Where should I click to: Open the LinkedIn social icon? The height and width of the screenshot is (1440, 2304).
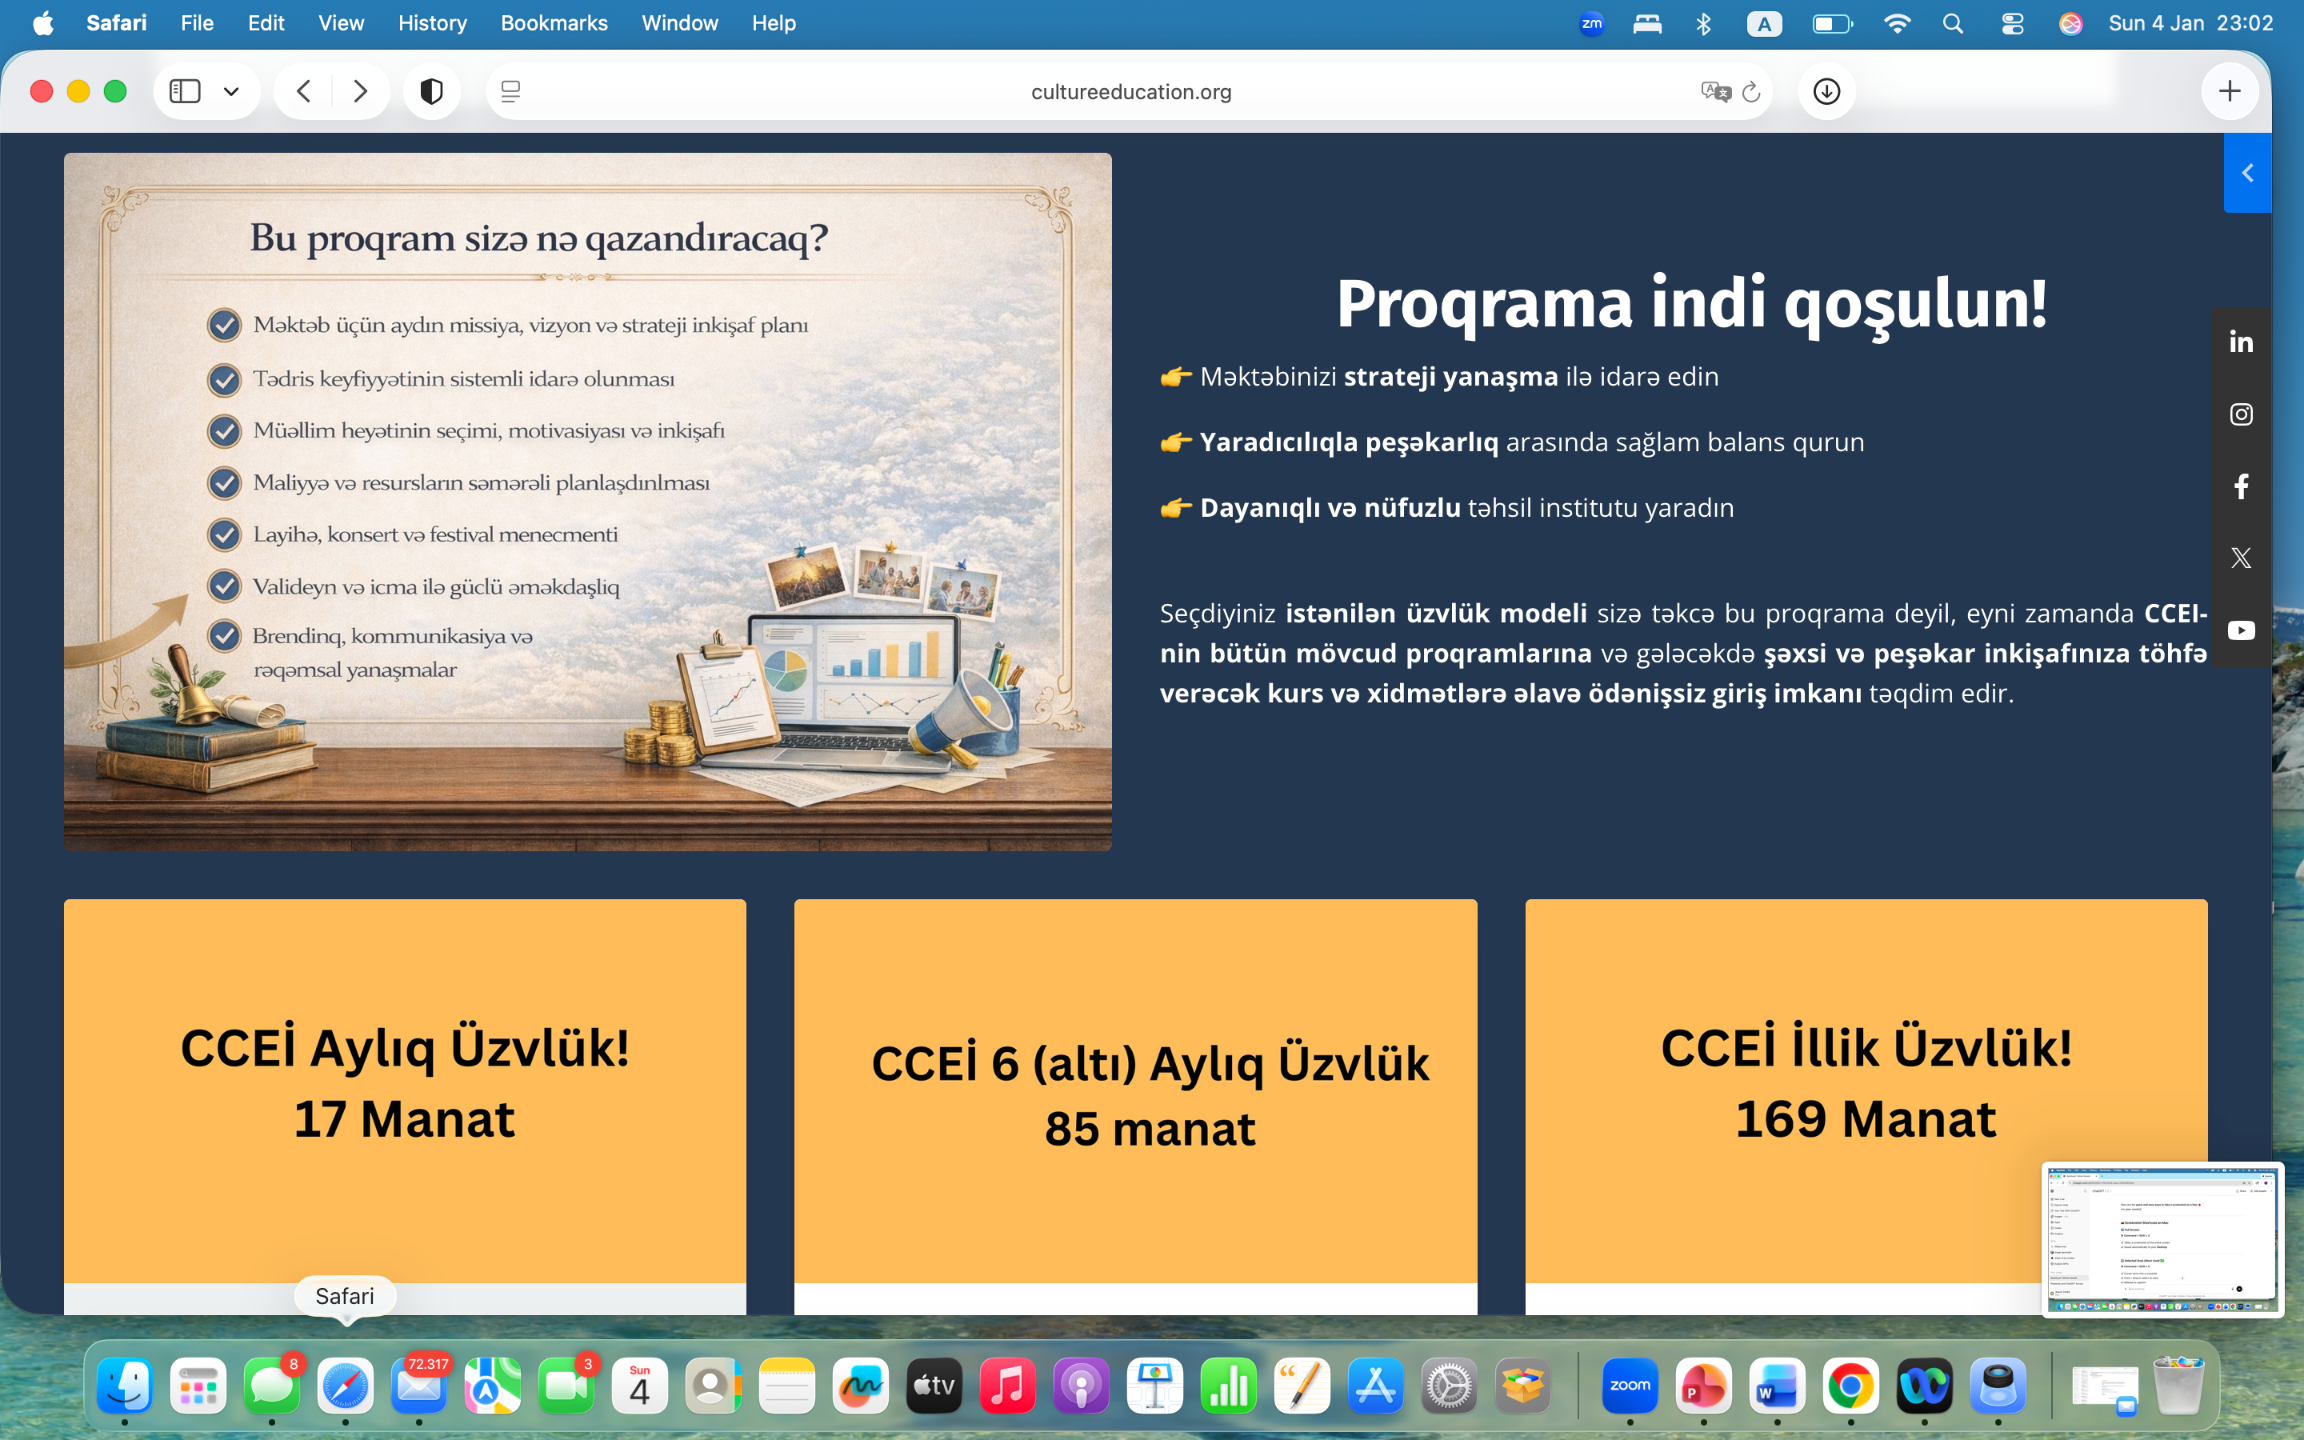pos(2241,342)
